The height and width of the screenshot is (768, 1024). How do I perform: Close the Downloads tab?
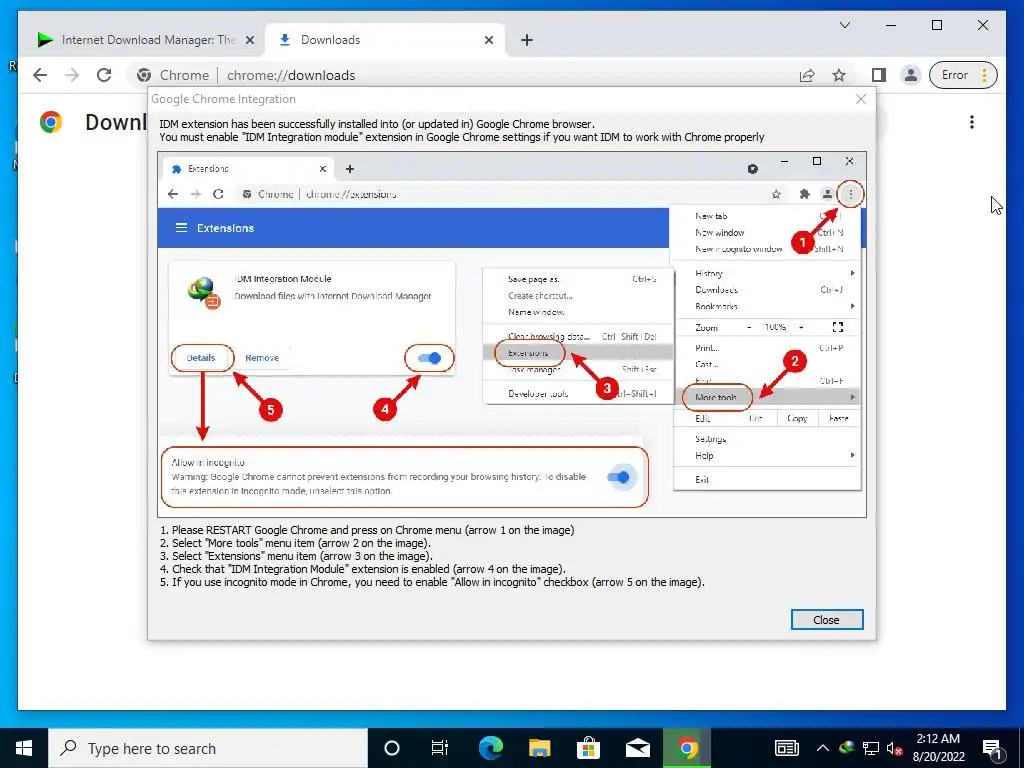[488, 40]
